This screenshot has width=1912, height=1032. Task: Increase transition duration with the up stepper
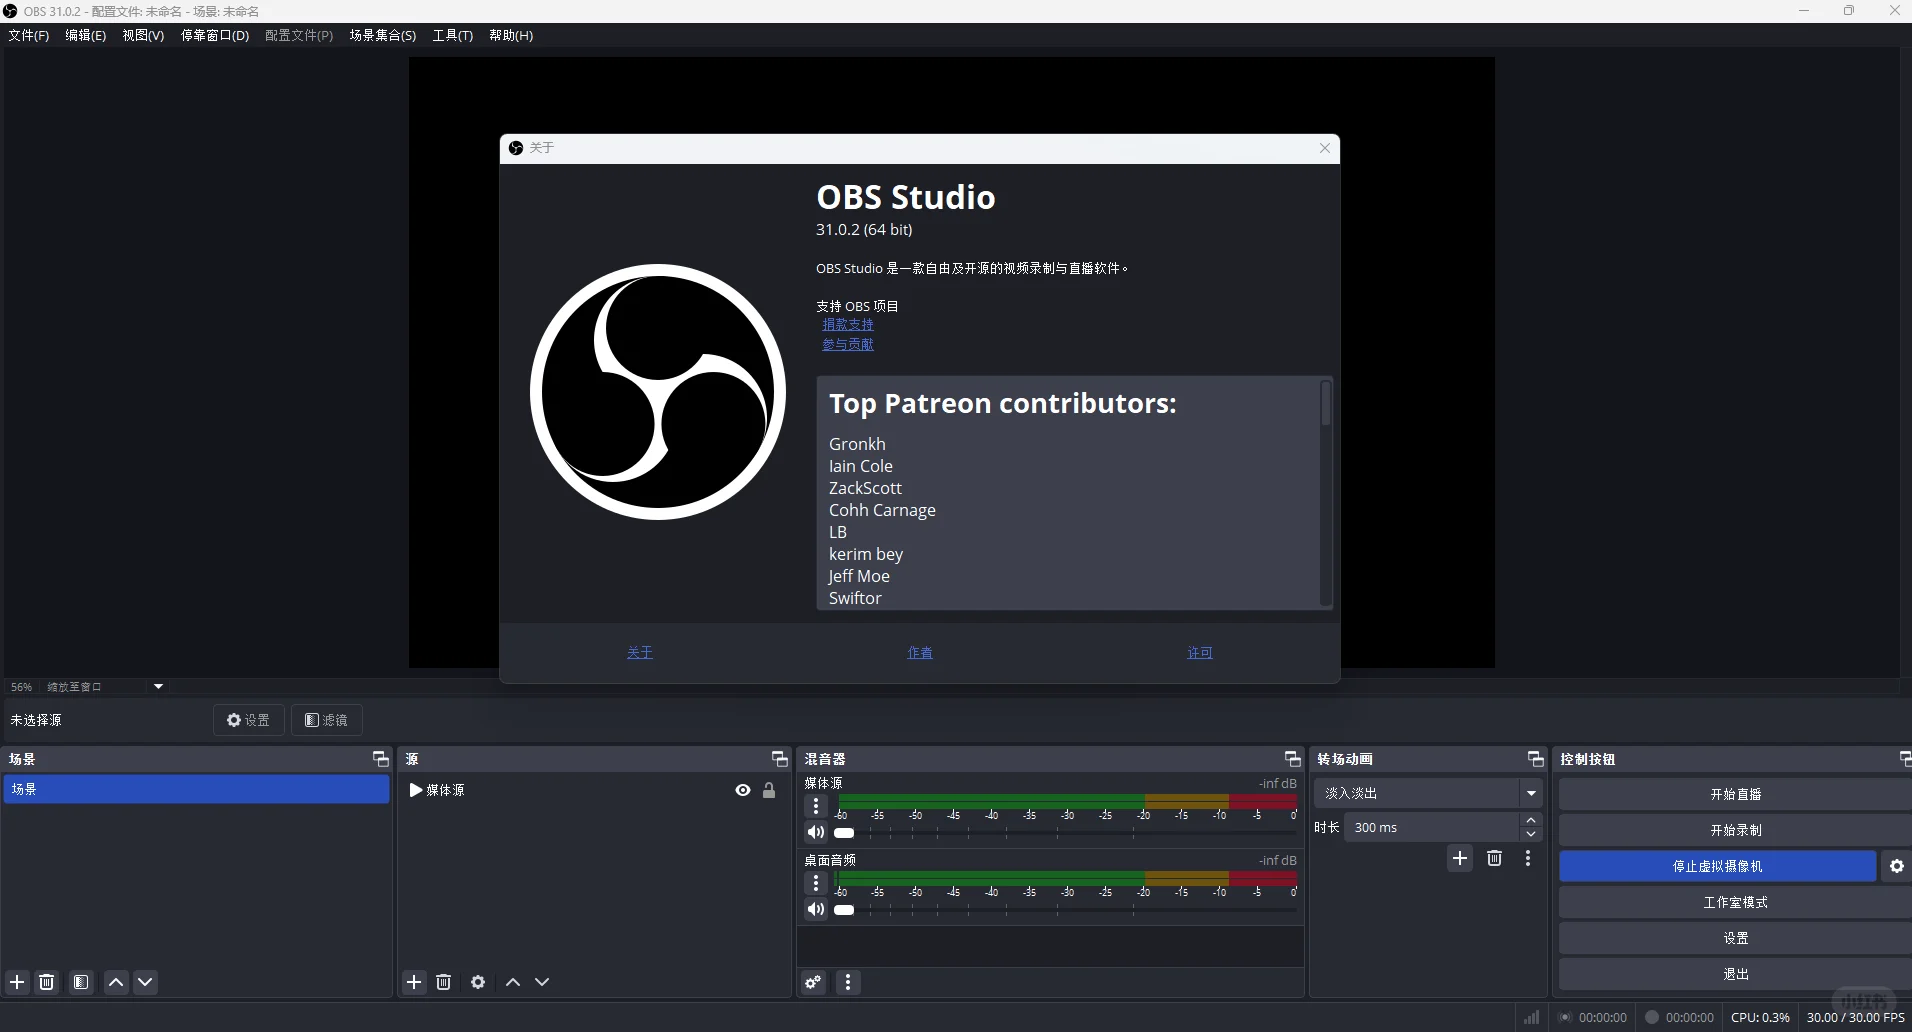tap(1533, 819)
